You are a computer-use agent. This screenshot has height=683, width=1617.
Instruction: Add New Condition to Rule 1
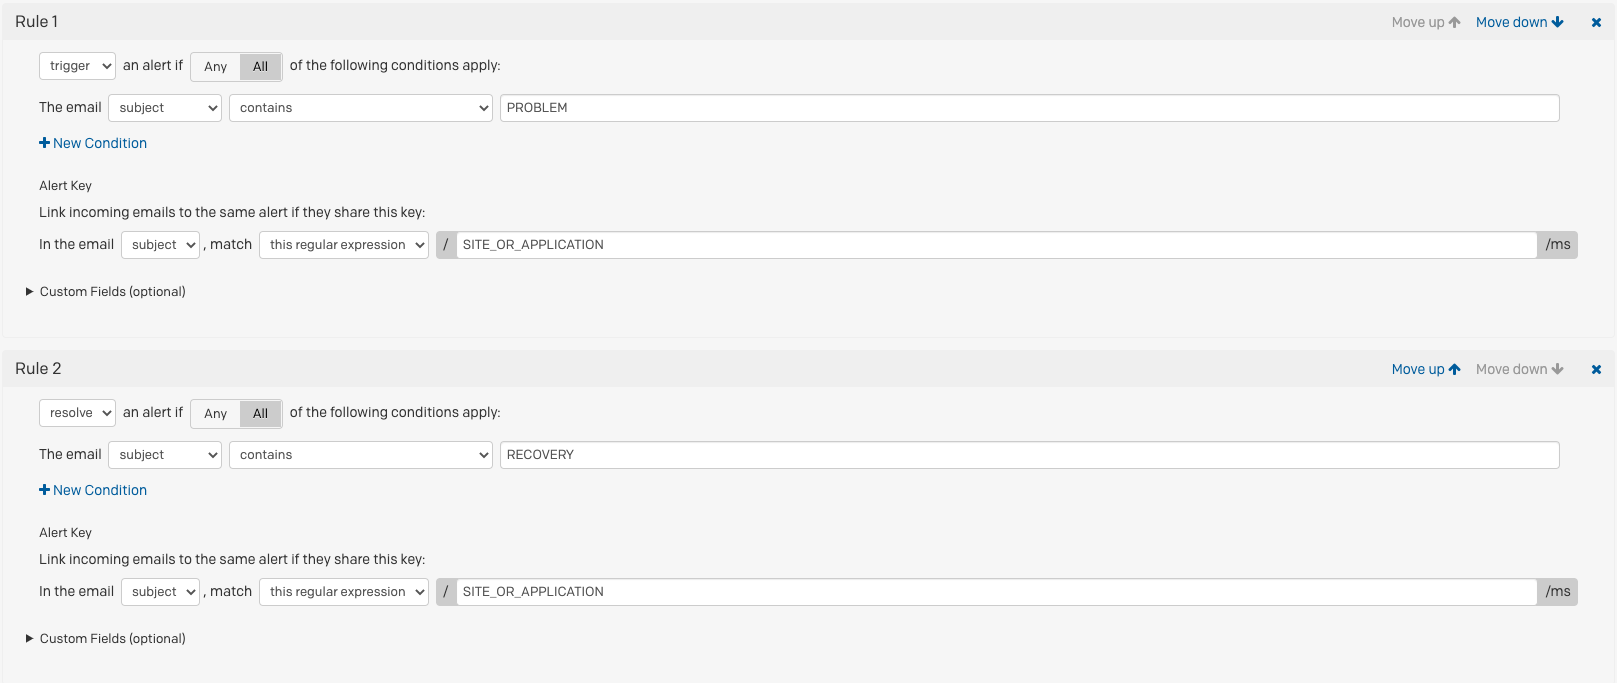93,143
